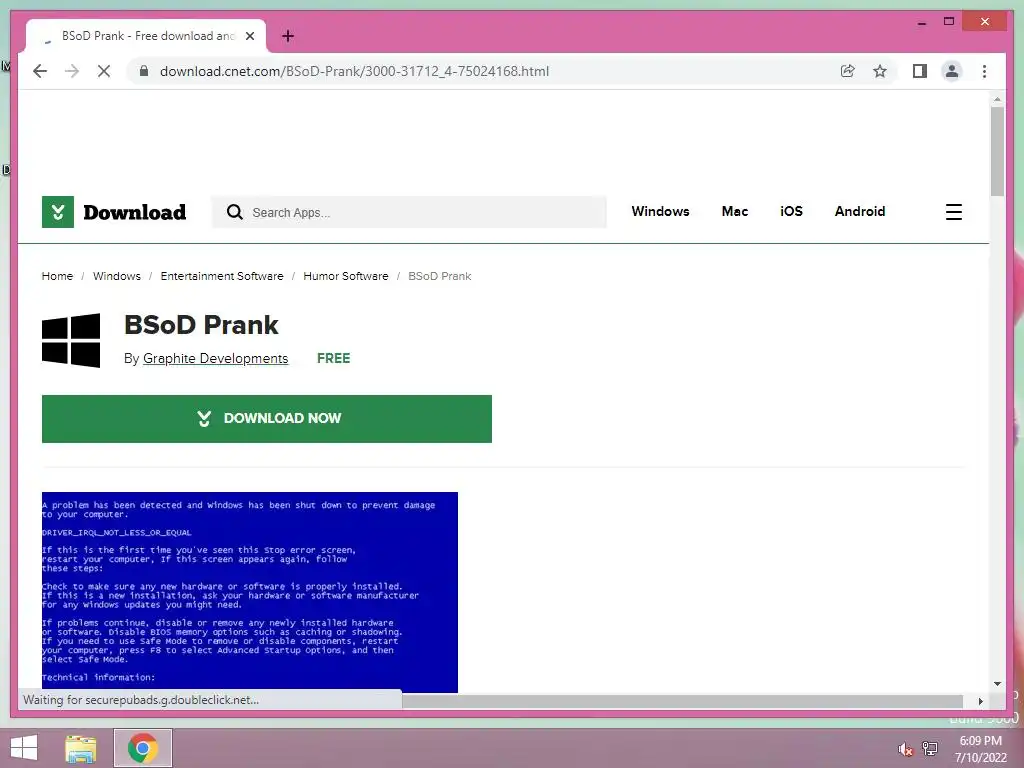
Task: Click the BSoD Prank heading
Action: pyautogui.click(x=201, y=325)
